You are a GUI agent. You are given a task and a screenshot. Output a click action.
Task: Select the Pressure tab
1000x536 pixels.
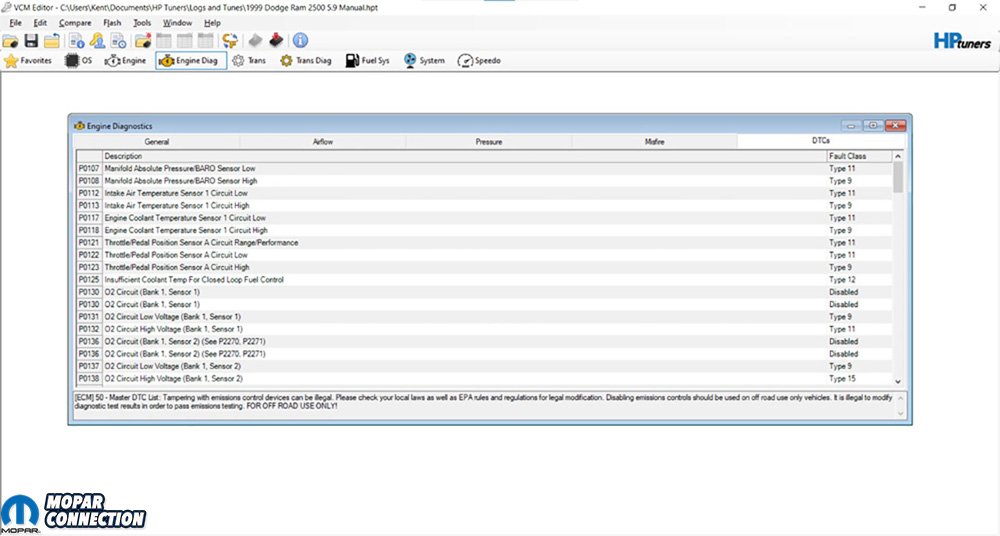click(x=489, y=142)
